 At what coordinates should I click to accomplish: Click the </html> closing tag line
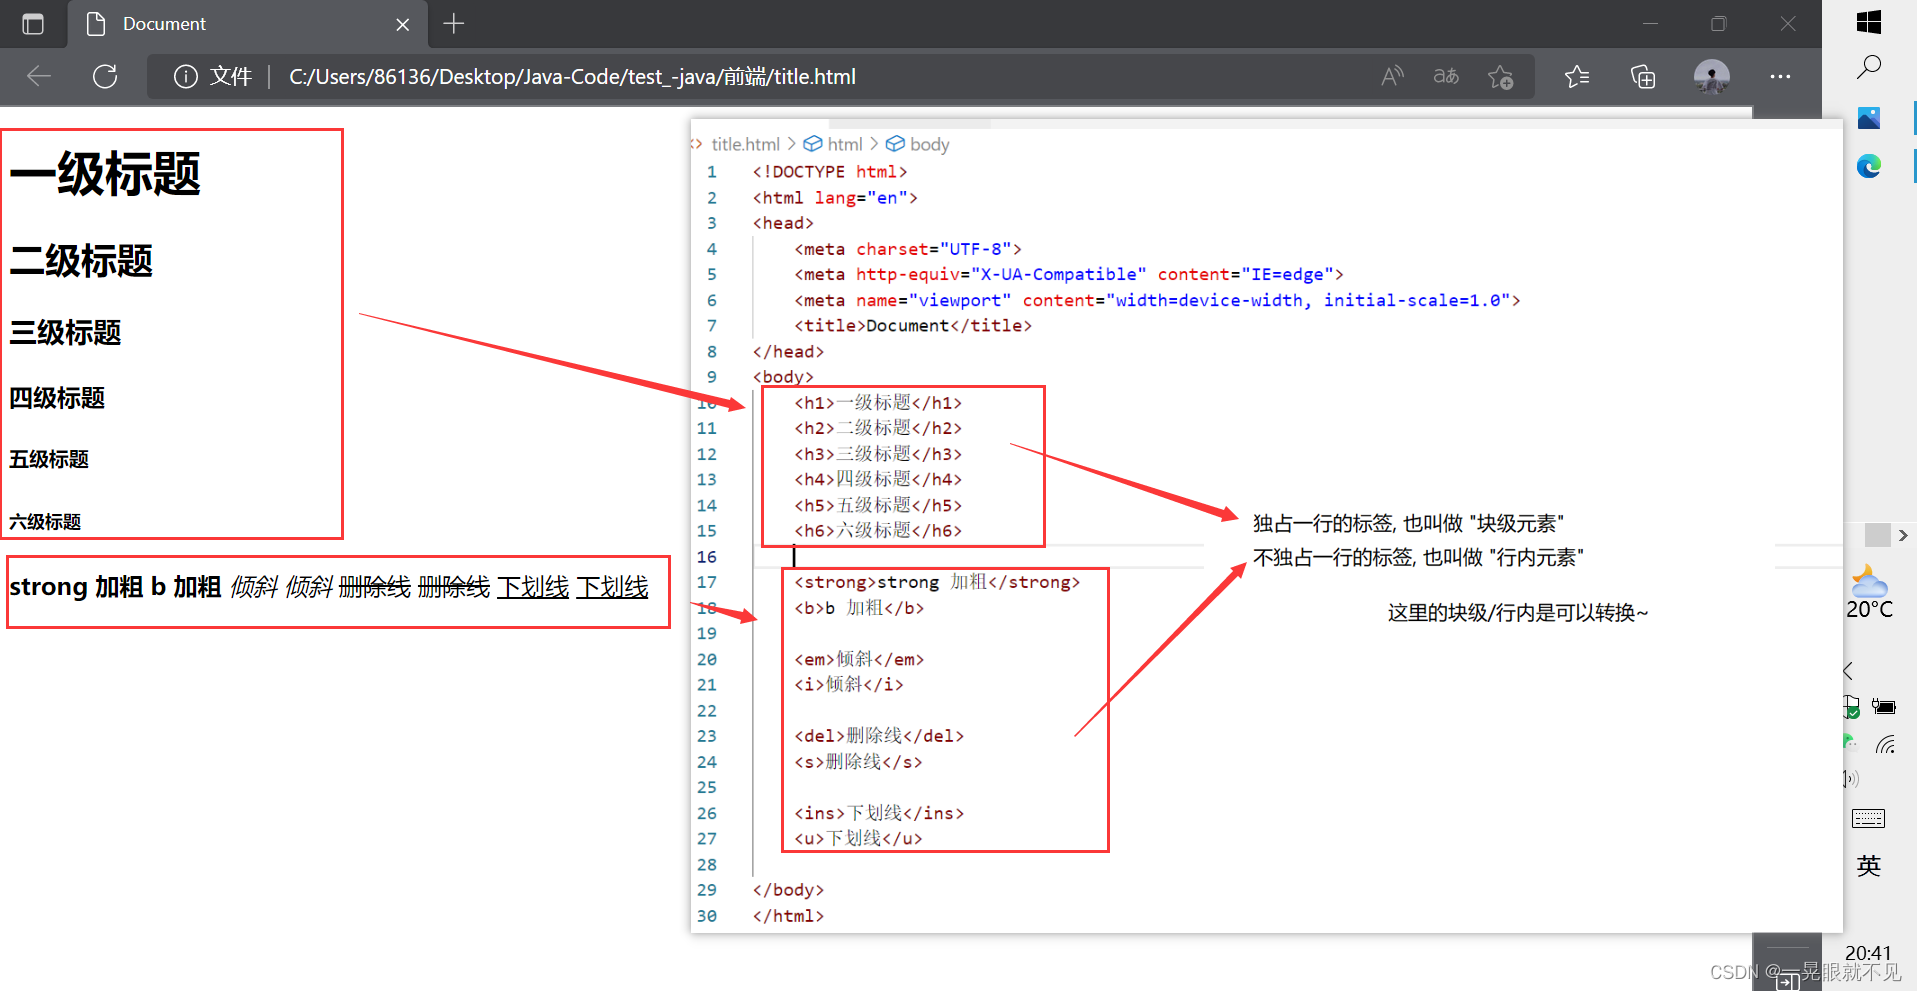pos(788,916)
